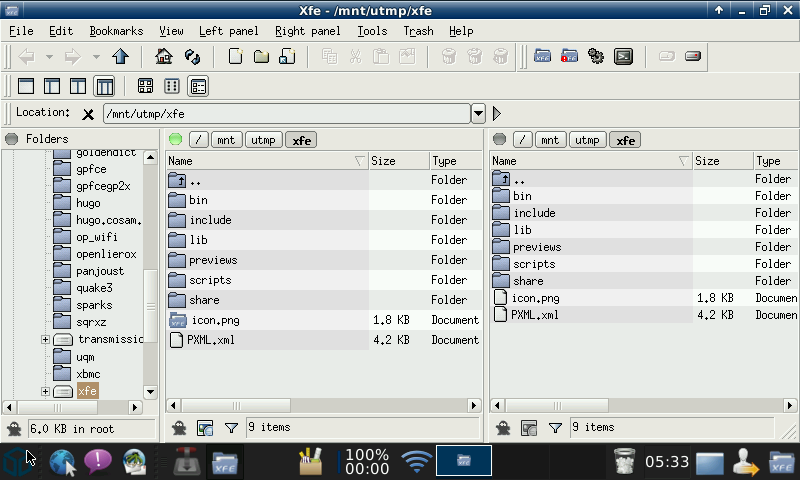Go to home directory icon
The width and height of the screenshot is (800, 480).
click(x=164, y=57)
